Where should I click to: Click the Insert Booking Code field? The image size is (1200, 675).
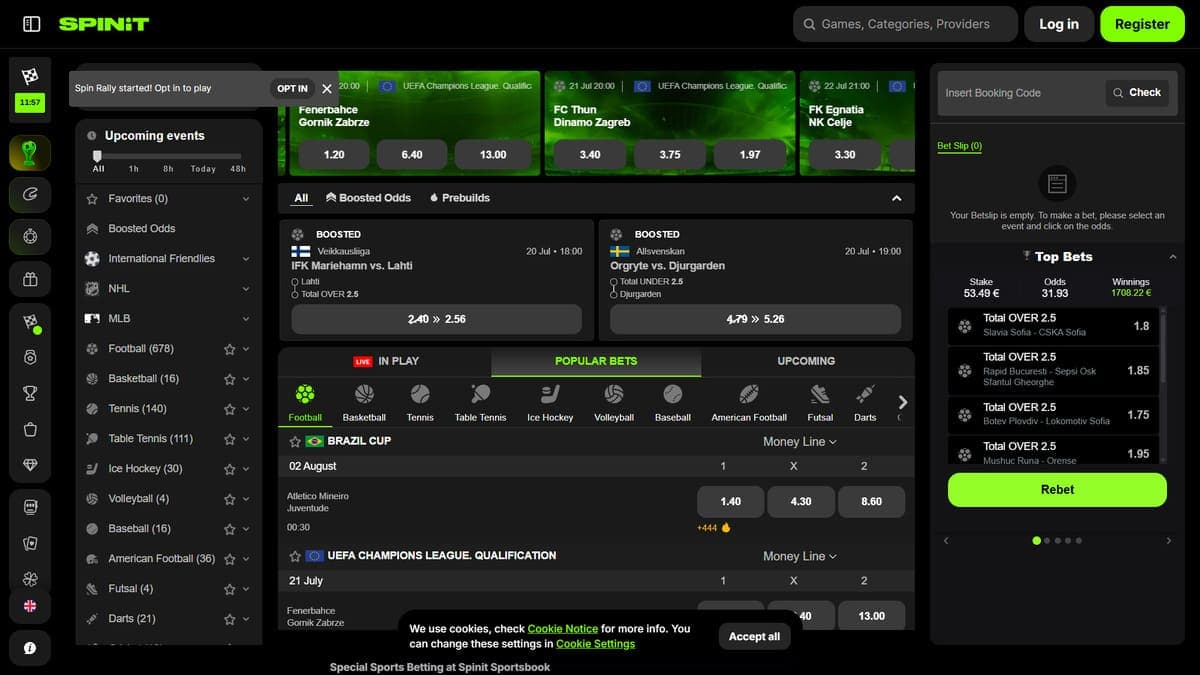1020,93
